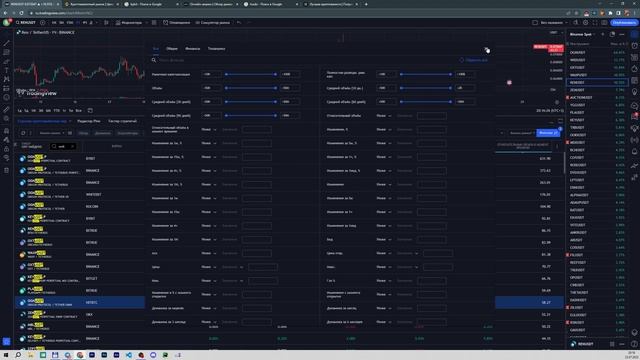Open Ниже dropdown for Изменение за 5м, %
The image size is (640, 360).
[383, 143]
